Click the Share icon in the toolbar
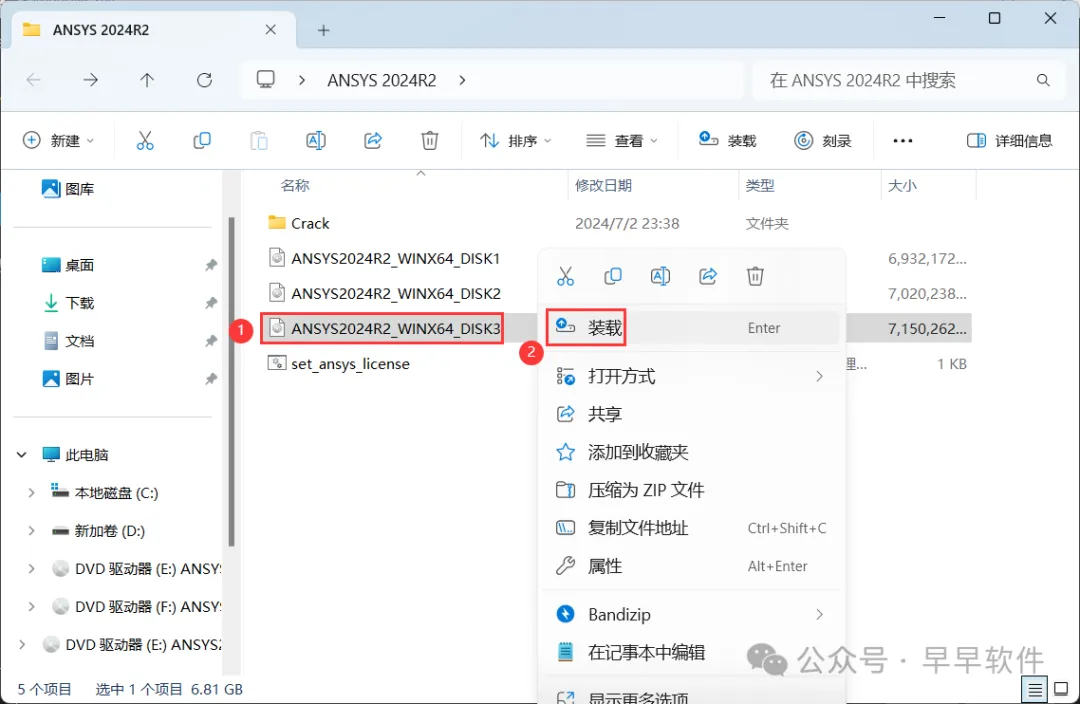 373,141
